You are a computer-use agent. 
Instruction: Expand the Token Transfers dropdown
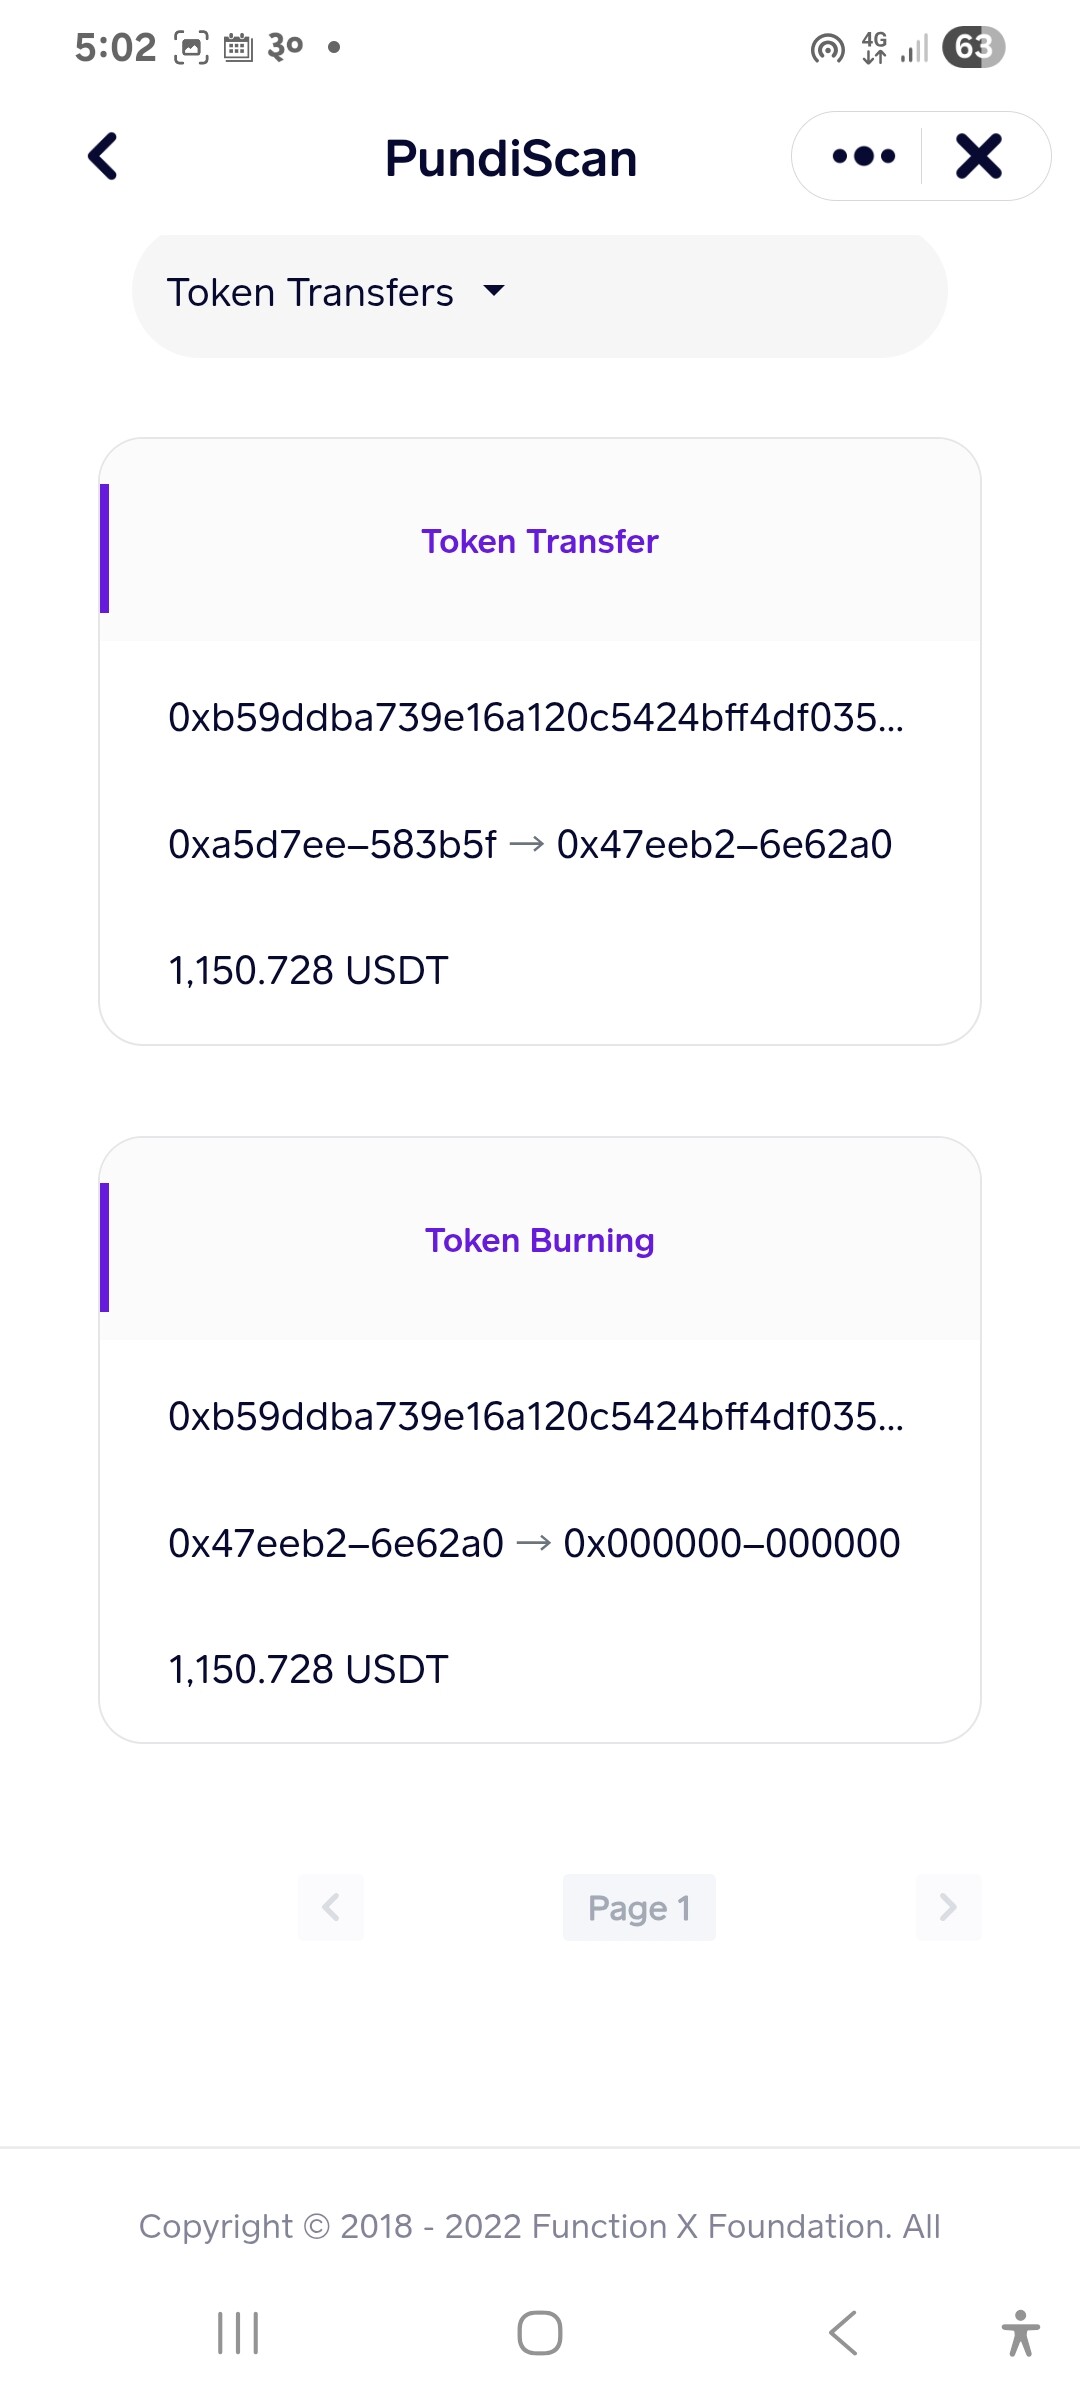click(x=540, y=293)
